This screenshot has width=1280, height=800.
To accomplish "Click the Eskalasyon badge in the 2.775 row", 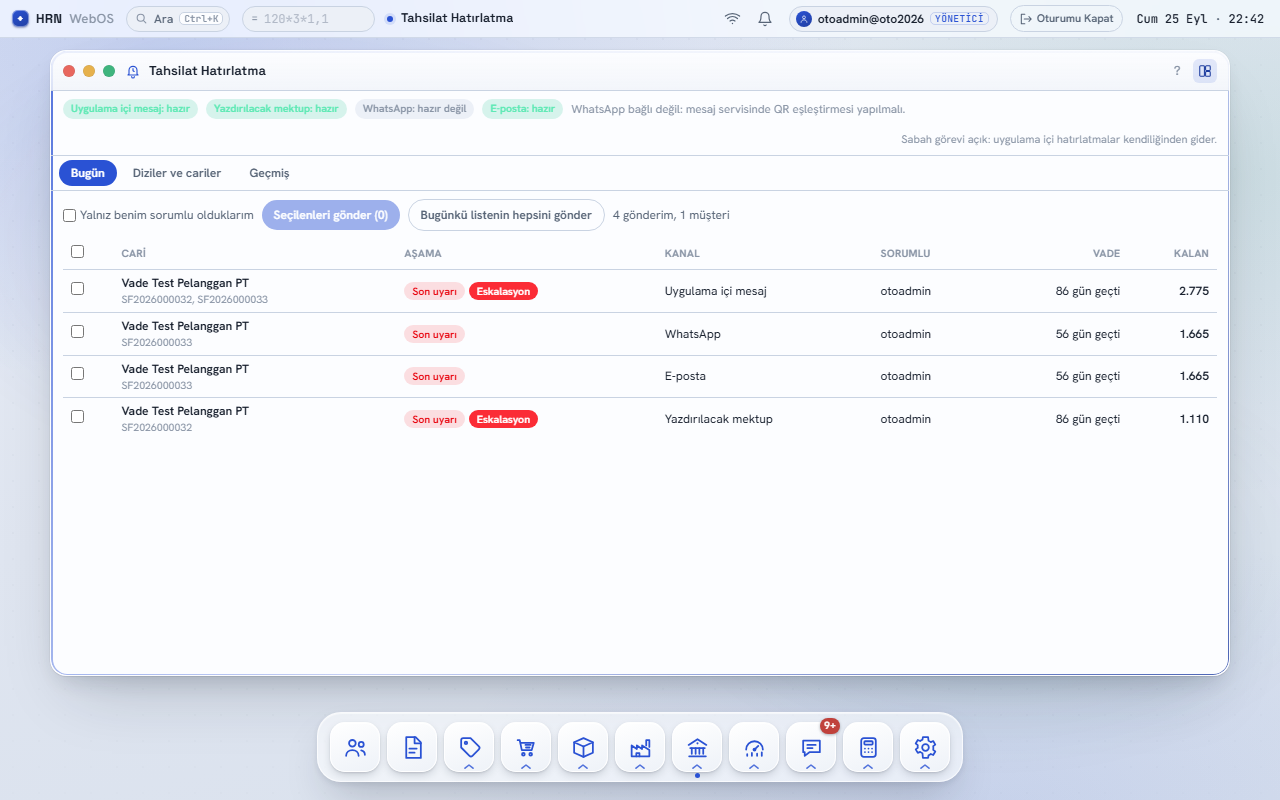I will [x=503, y=291].
